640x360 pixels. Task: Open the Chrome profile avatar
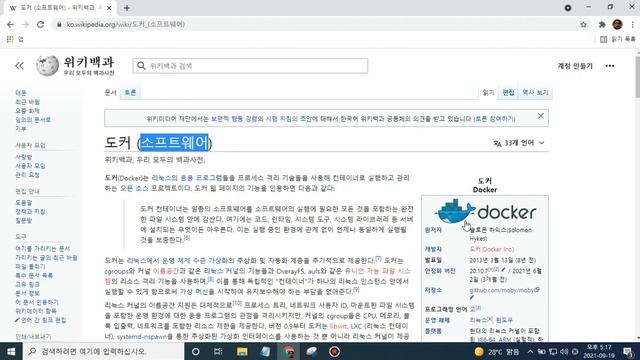(617, 24)
